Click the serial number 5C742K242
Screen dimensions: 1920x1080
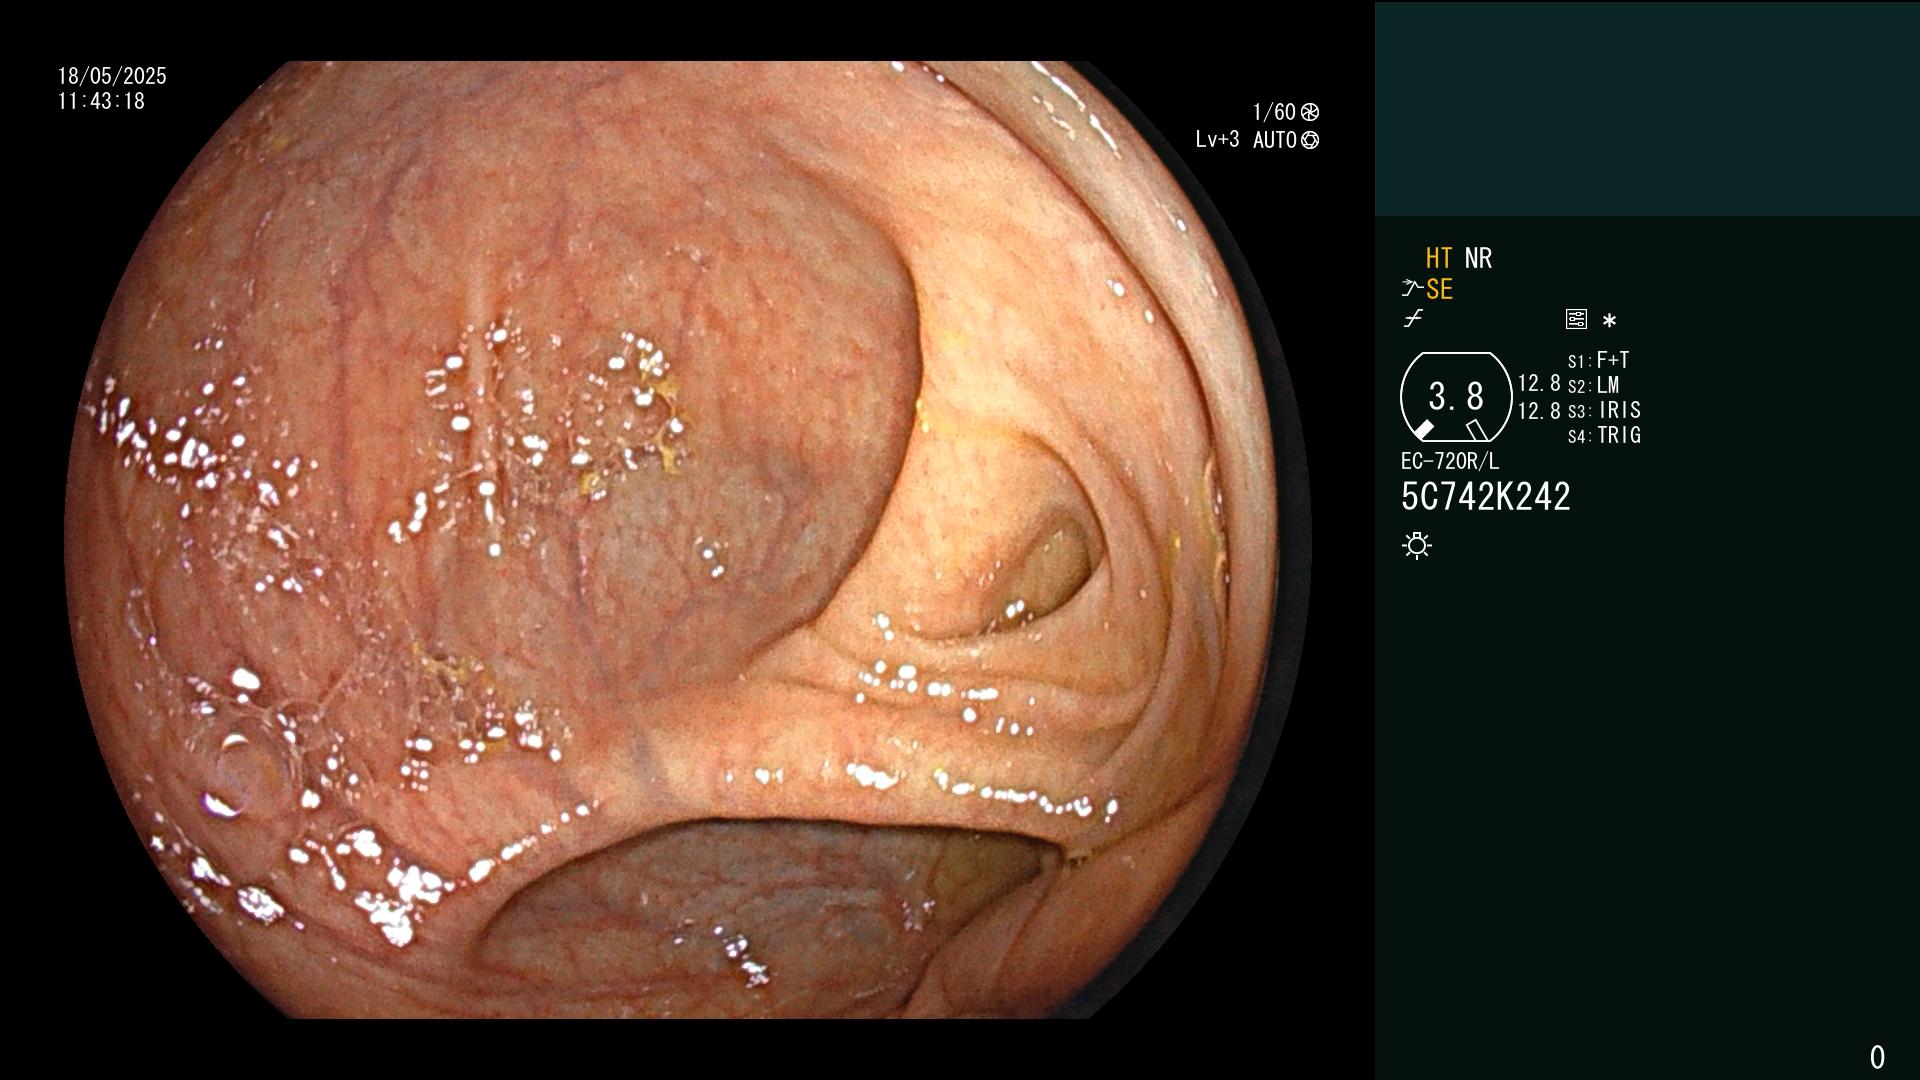(x=1486, y=497)
